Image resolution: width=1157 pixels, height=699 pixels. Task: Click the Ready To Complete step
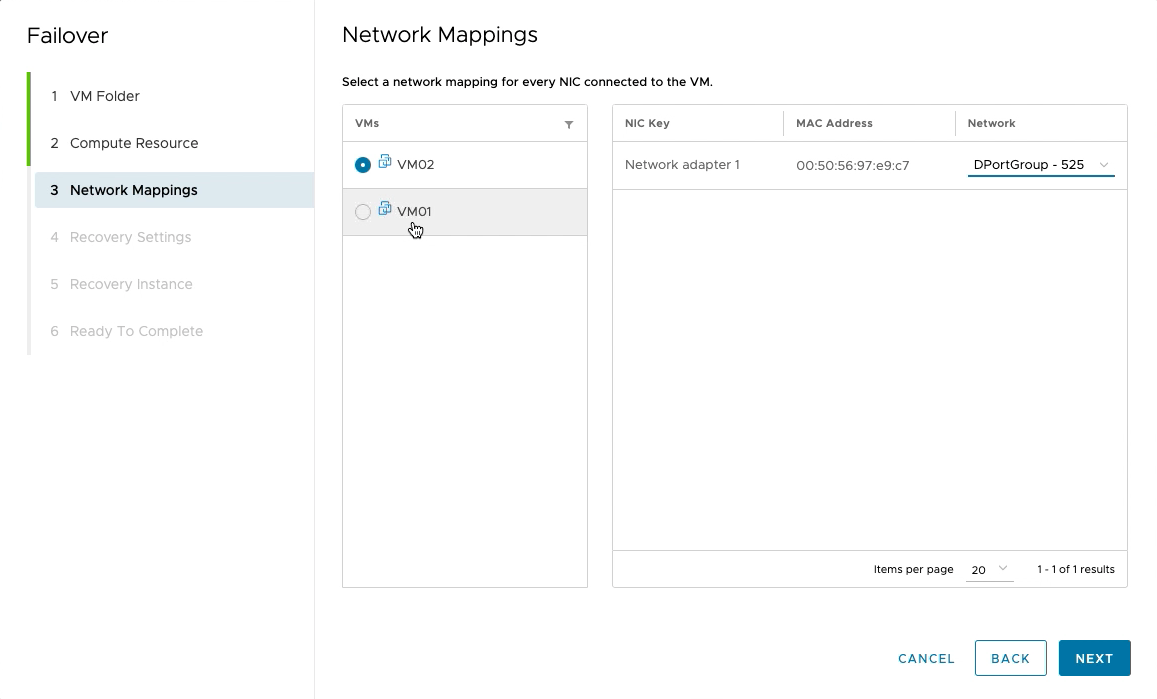click(136, 331)
